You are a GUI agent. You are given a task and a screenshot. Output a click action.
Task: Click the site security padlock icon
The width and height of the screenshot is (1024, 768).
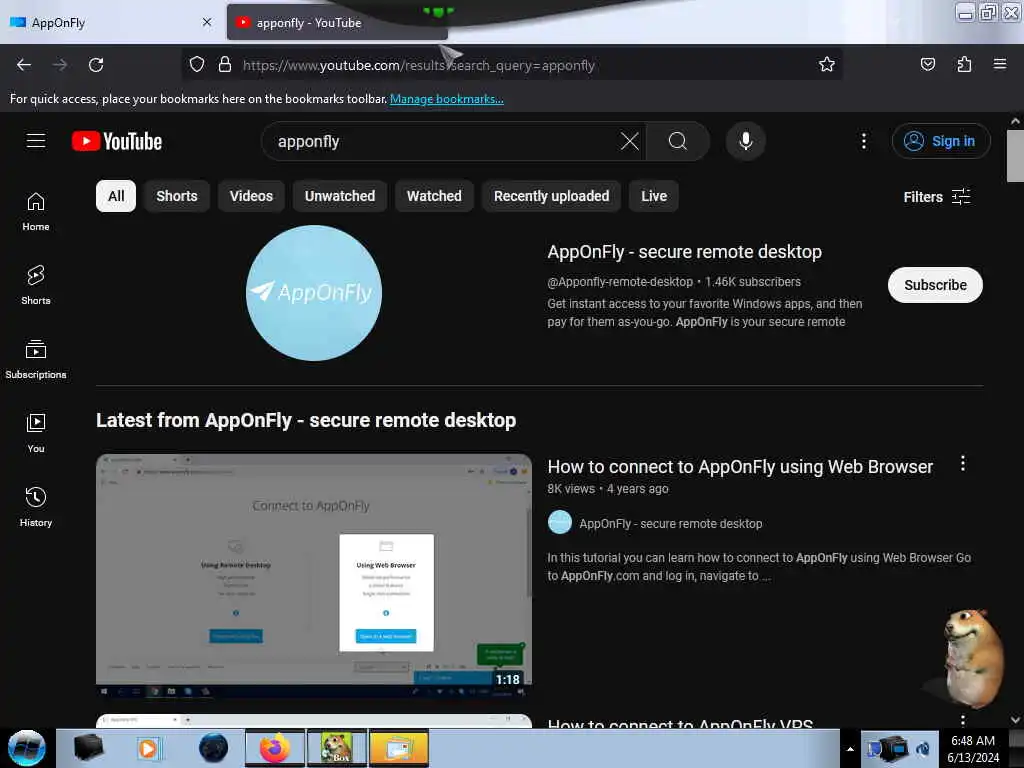[225, 65]
